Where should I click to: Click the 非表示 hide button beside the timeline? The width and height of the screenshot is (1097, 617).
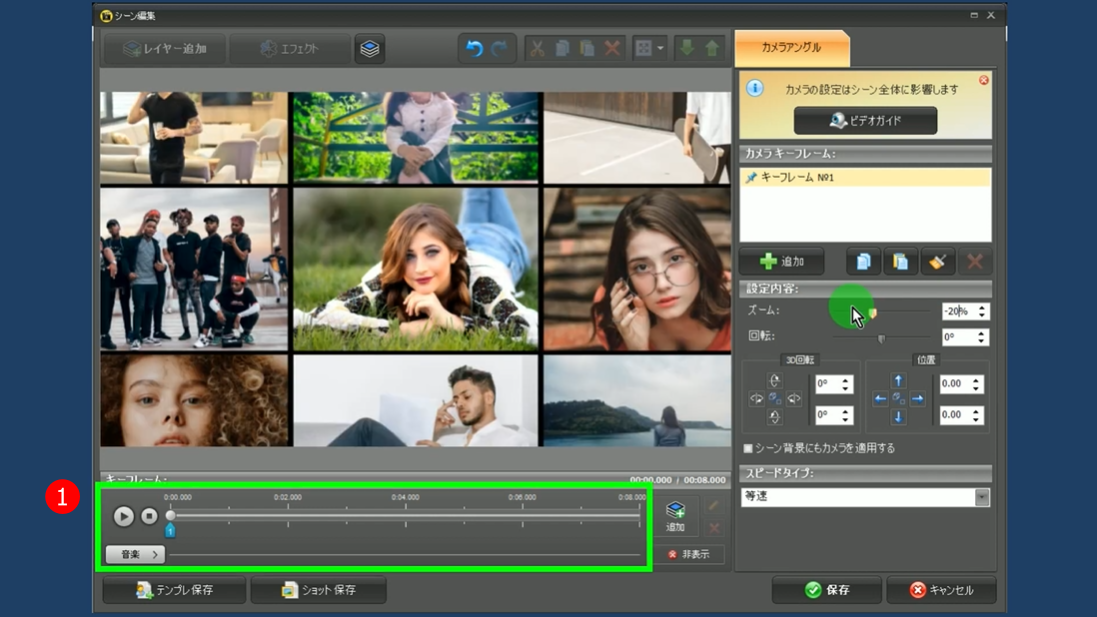tap(689, 554)
